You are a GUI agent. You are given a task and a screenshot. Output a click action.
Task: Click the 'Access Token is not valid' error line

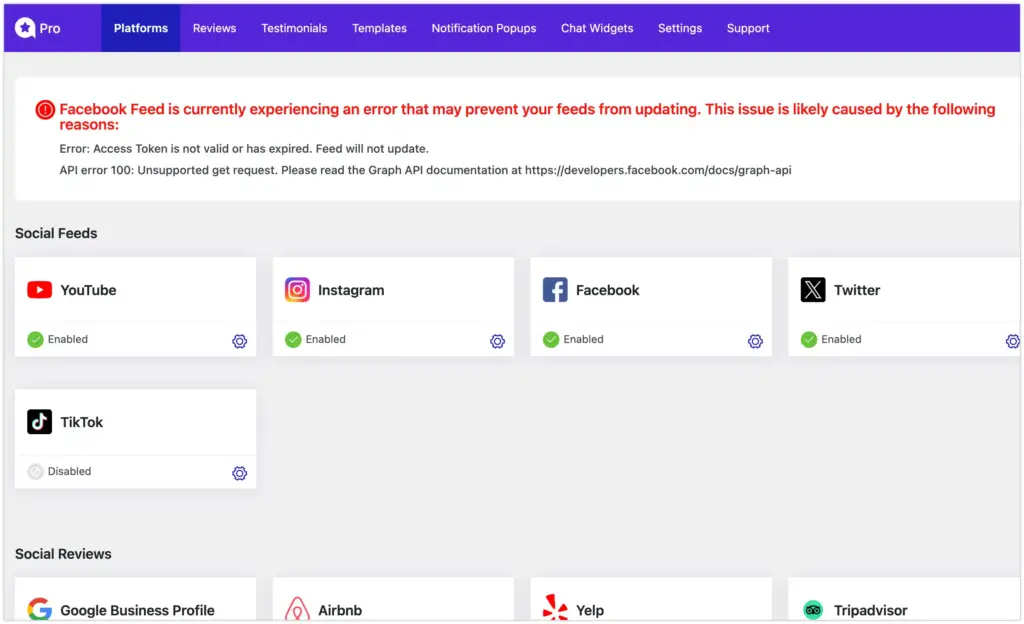coord(244,149)
